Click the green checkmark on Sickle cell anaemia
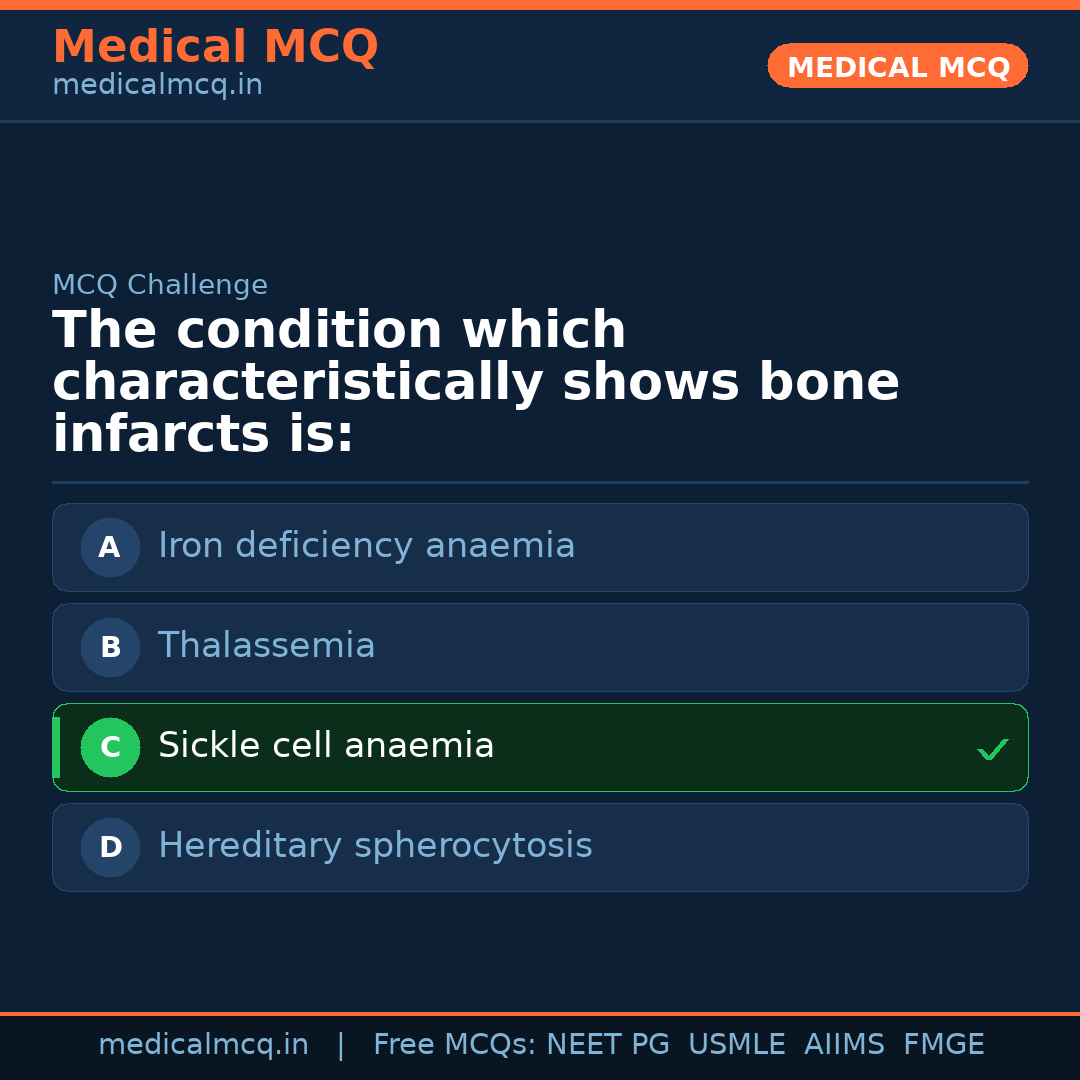This screenshot has height=1080, width=1080. [x=992, y=749]
